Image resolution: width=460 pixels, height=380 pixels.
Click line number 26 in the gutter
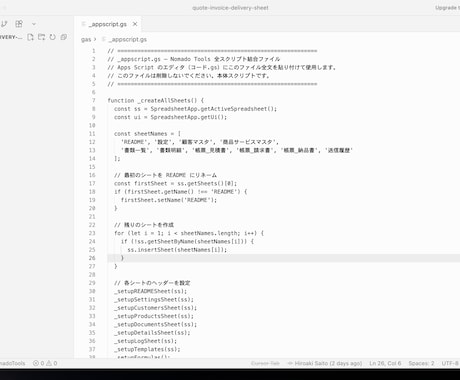pos(92,258)
